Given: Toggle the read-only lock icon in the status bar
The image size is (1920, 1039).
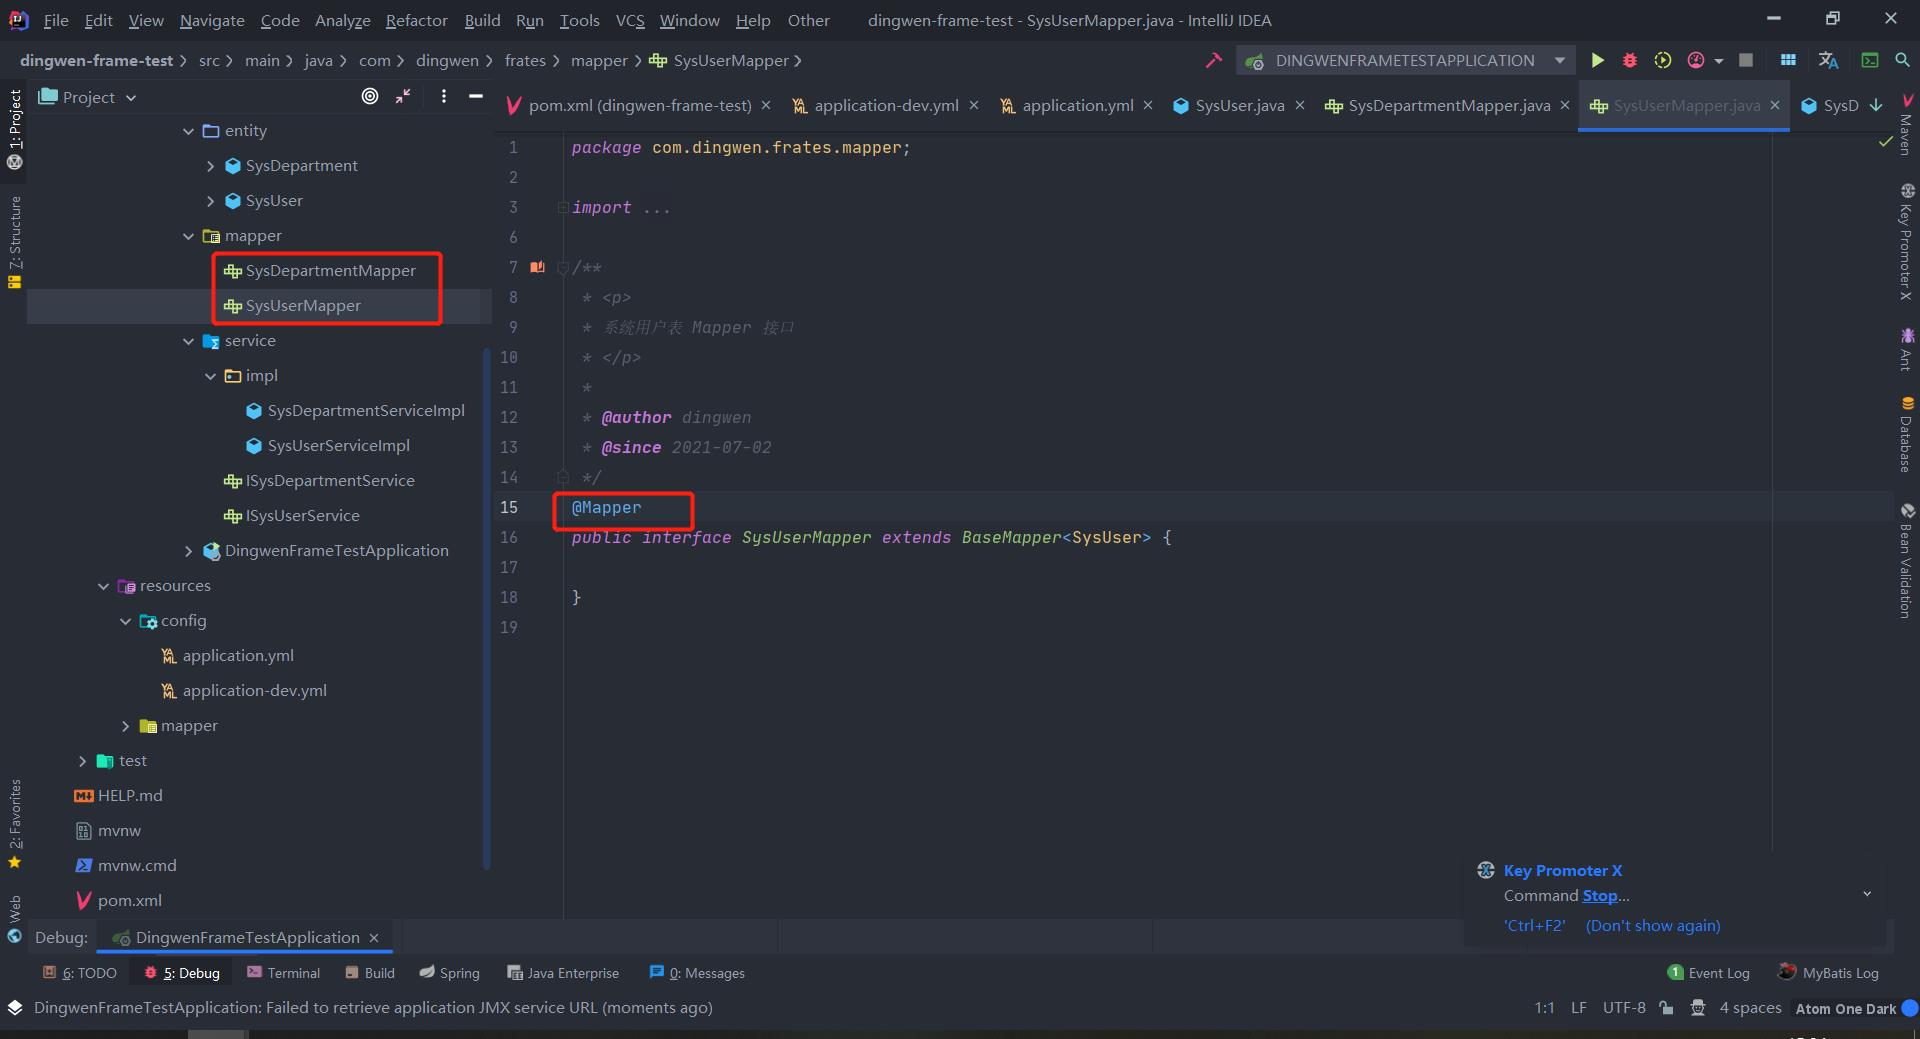Looking at the screenshot, I should [x=1666, y=1008].
